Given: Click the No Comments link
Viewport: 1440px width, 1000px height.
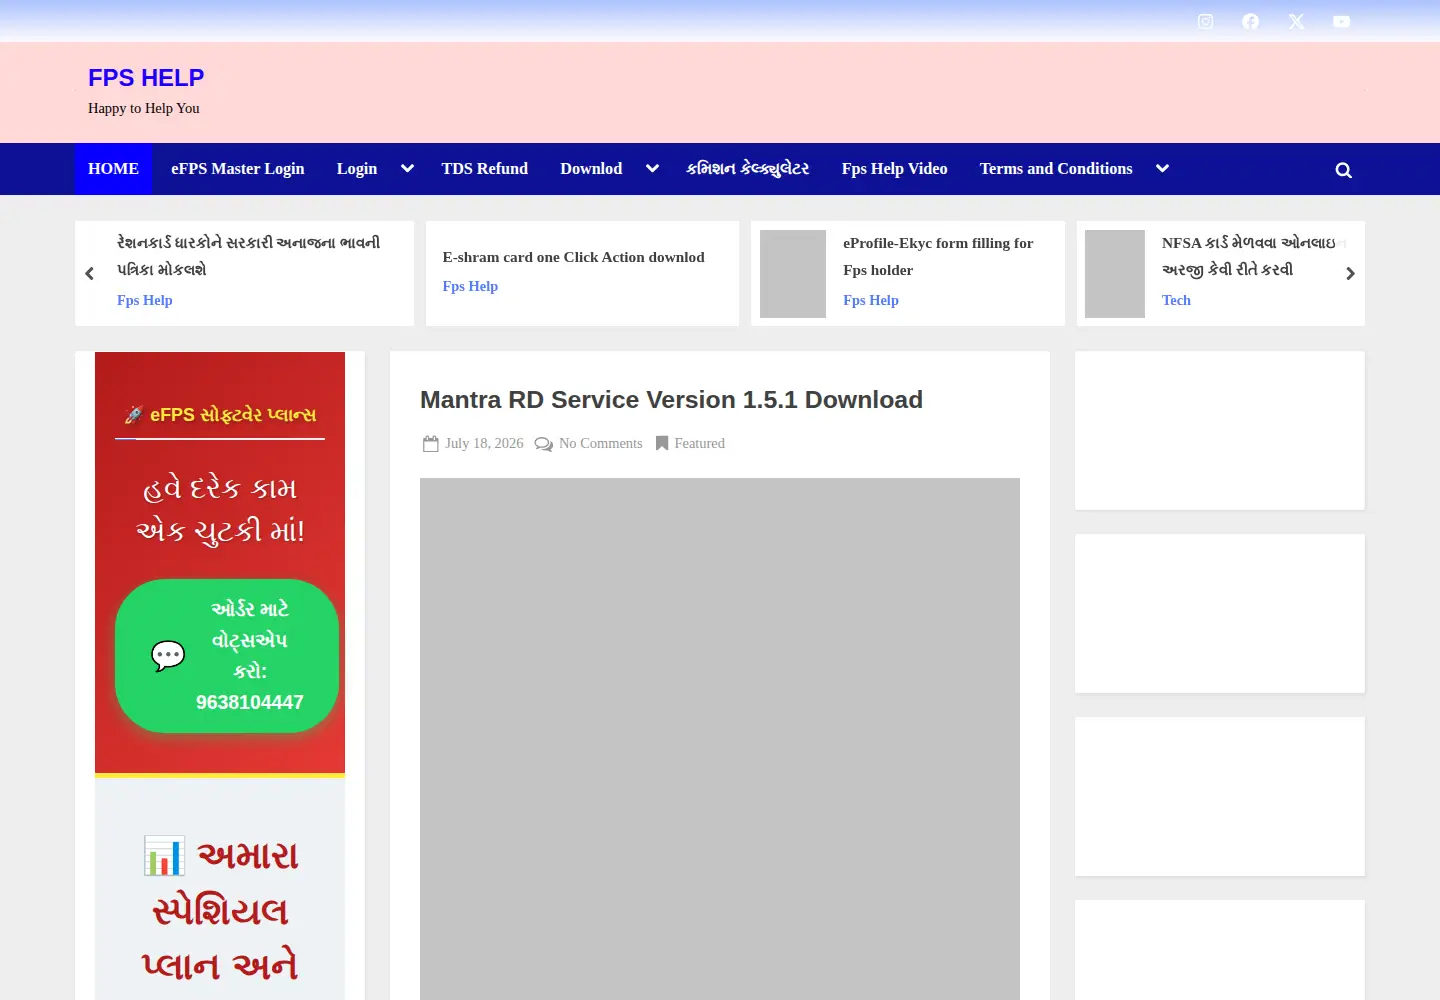Looking at the screenshot, I should [x=600, y=443].
